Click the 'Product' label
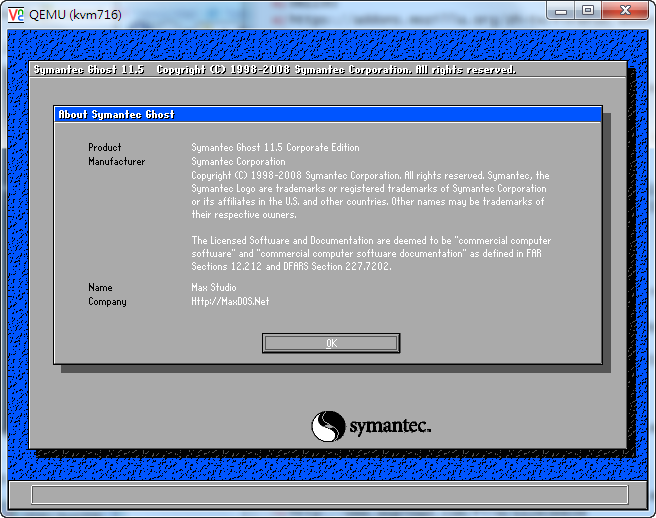 click(x=105, y=147)
